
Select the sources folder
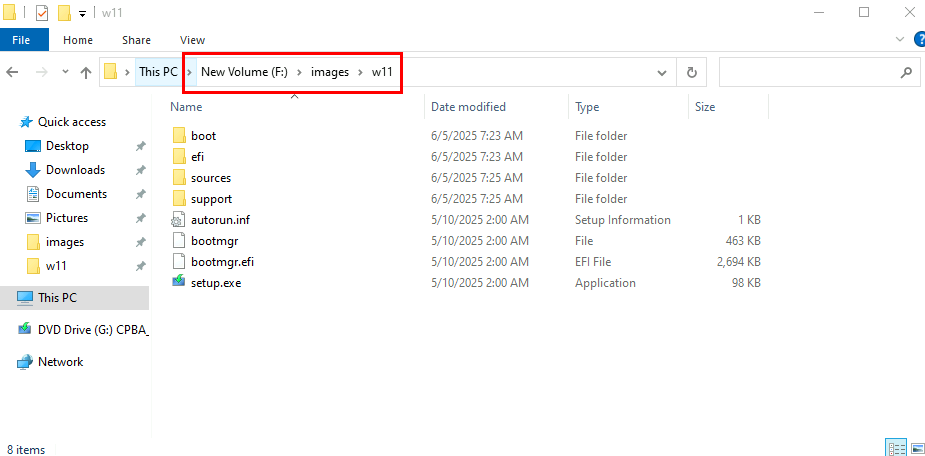(211, 178)
